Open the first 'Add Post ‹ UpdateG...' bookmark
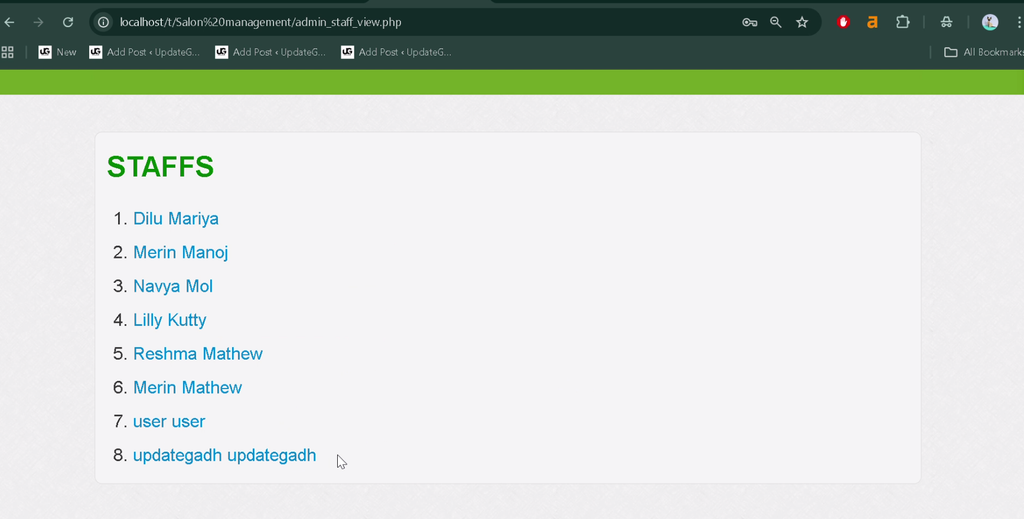This screenshot has height=519, width=1024. 144,52
